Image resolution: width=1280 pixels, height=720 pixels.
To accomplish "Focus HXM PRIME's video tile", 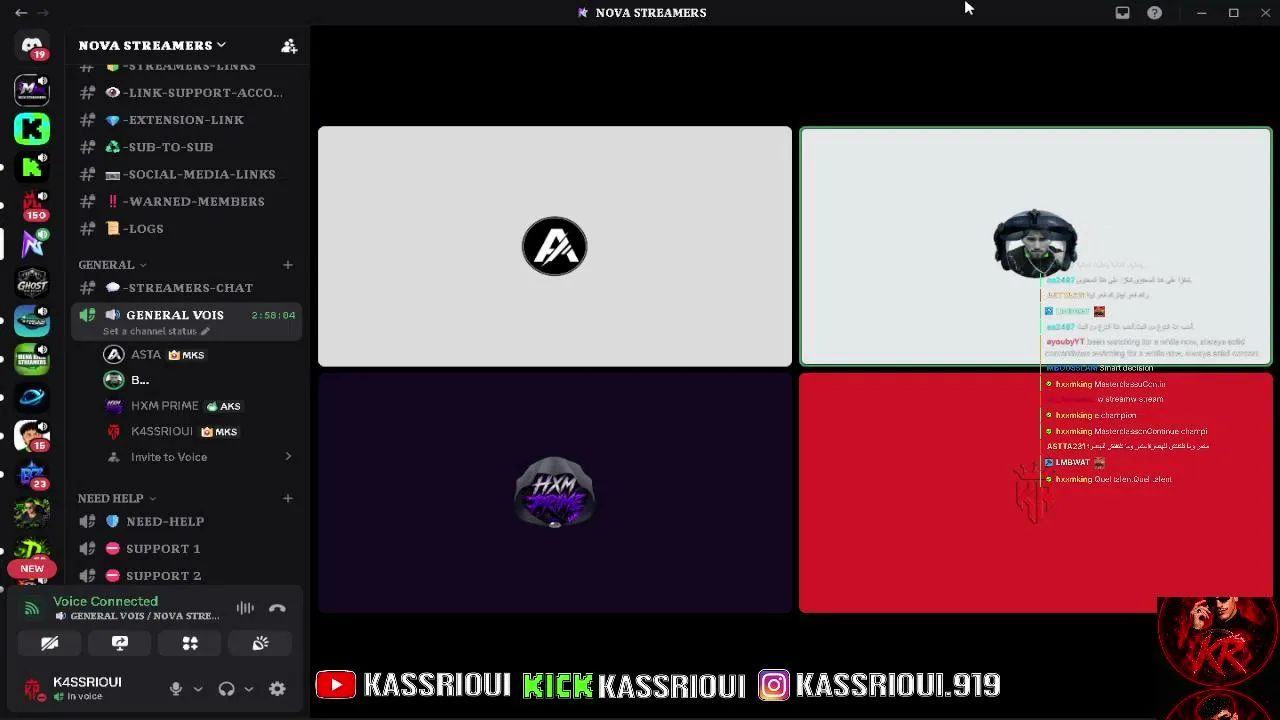I will pos(555,492).
